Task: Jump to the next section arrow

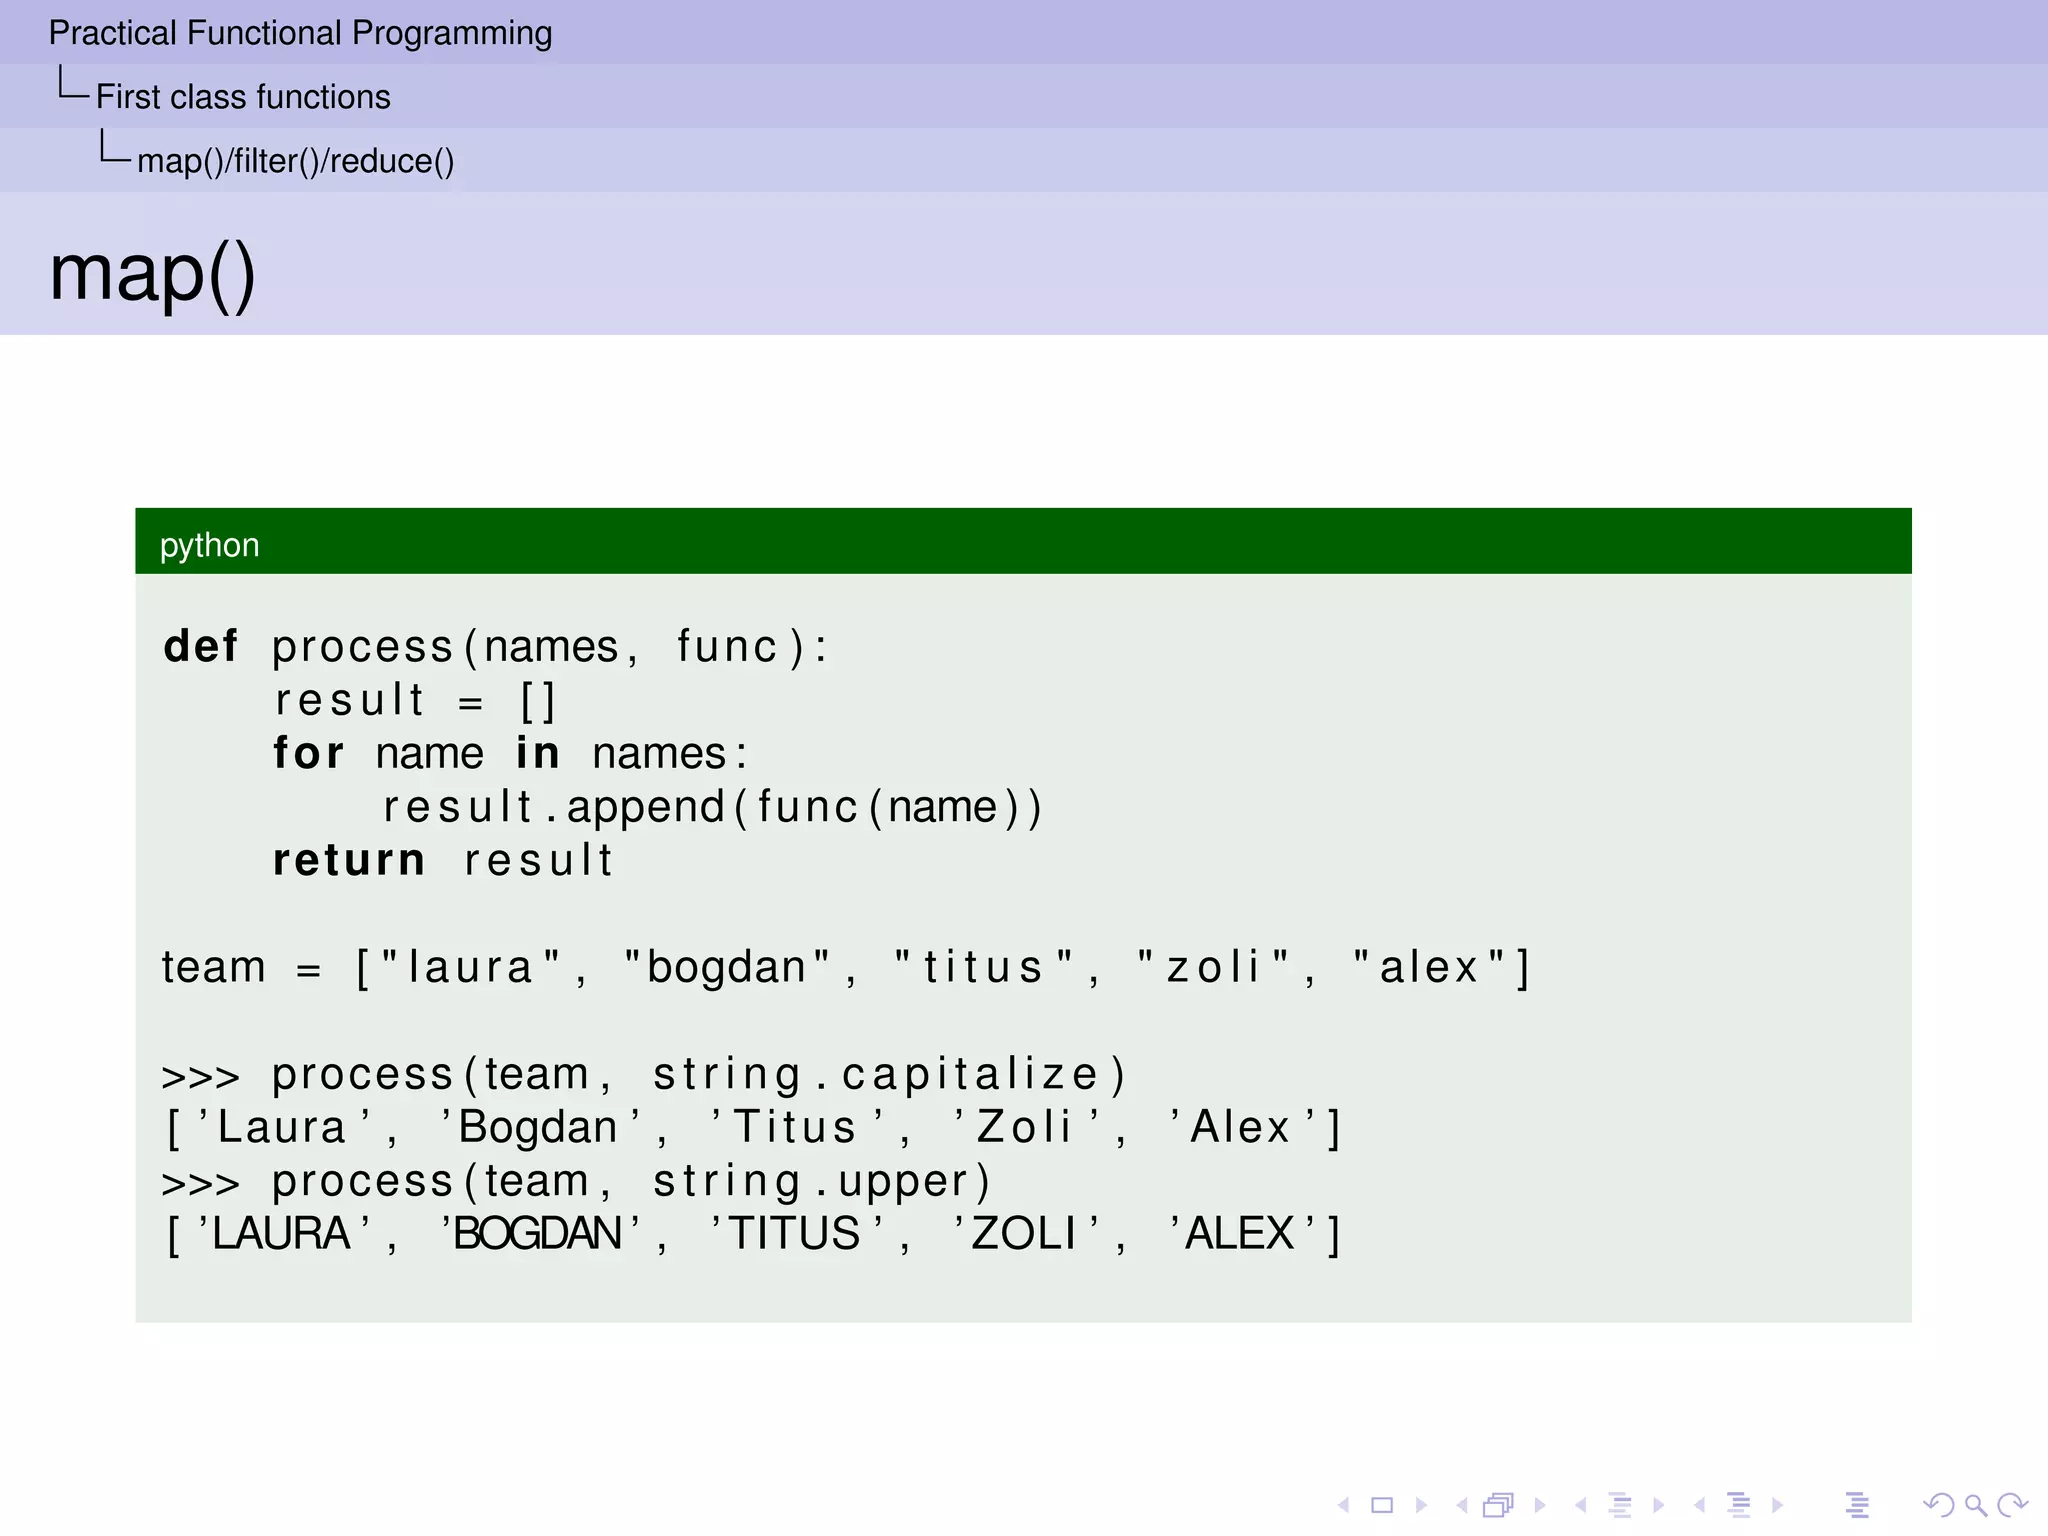Action: 1777,1505
